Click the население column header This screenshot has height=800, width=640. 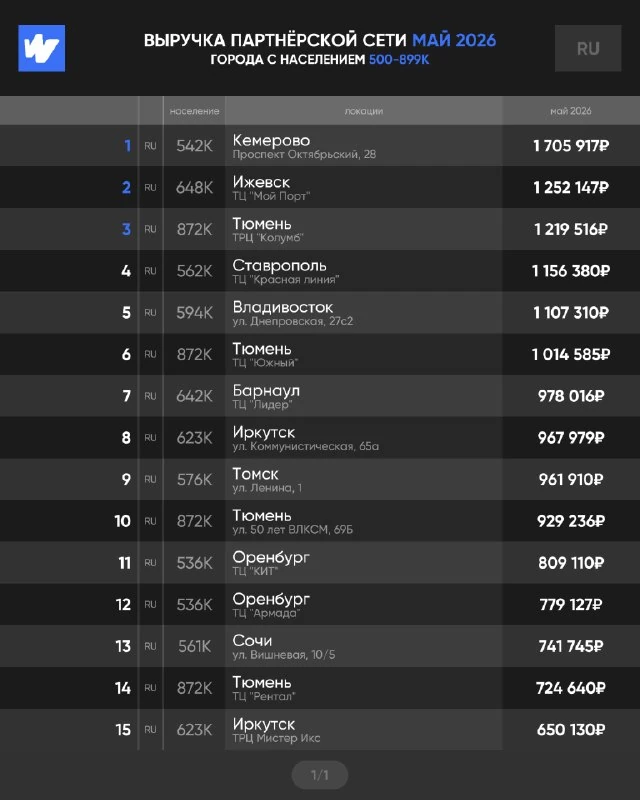point(194,111)
